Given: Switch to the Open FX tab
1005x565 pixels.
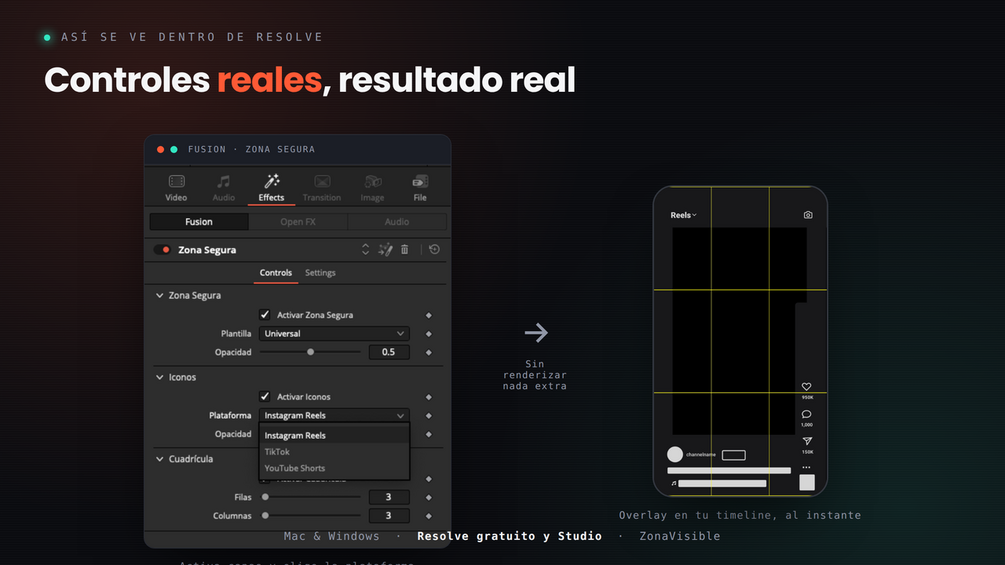Looking at the screenshot, I should click(x=298, y=222).
